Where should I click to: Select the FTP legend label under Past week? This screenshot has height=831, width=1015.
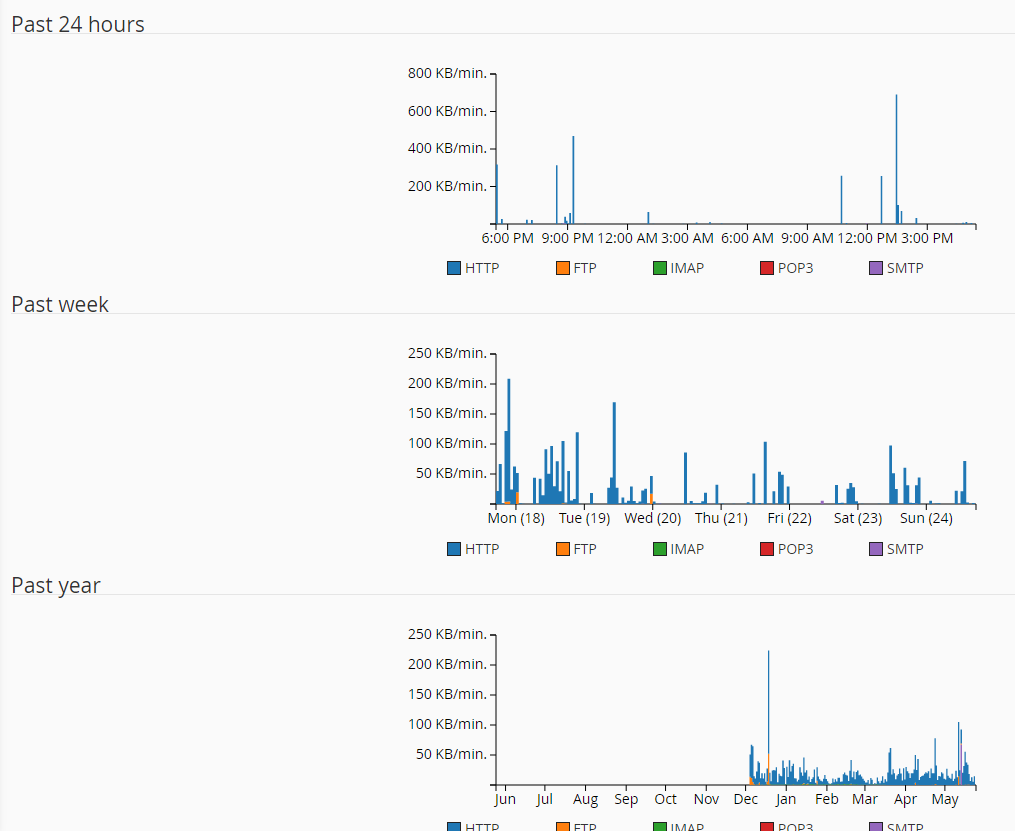pos(584,549)
